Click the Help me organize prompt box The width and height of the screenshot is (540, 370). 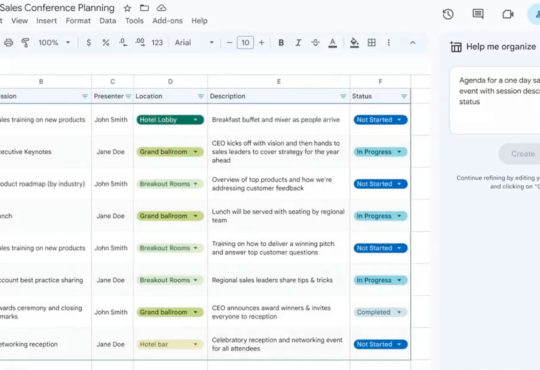496,100
